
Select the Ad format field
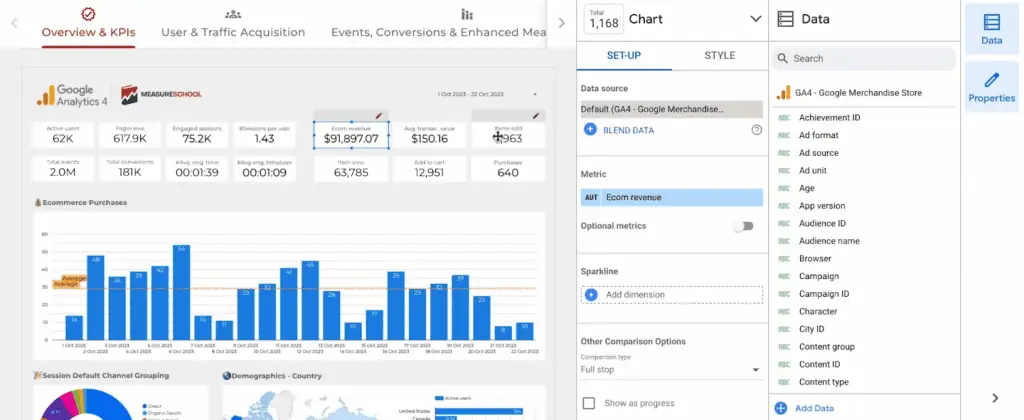tap(819, 135)
